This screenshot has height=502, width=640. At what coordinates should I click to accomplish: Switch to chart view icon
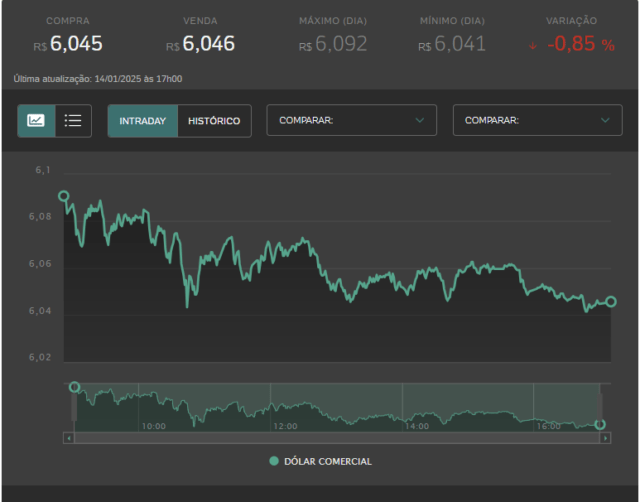coord(36,121)
